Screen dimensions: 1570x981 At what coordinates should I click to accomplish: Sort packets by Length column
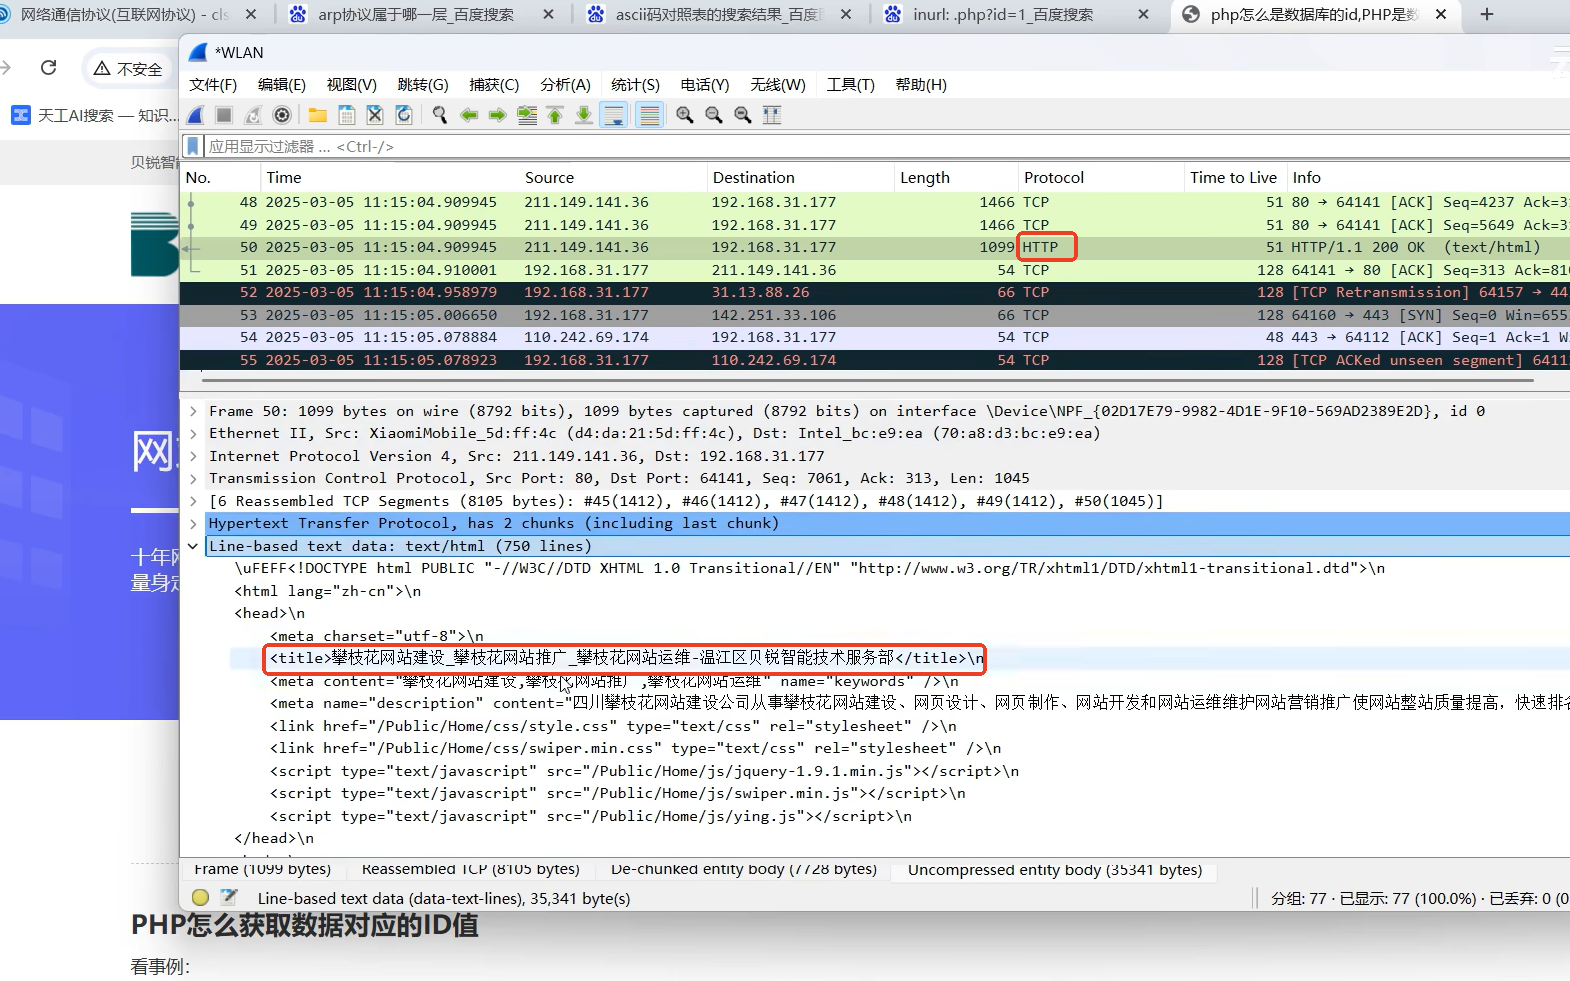(x=956, y=177)
